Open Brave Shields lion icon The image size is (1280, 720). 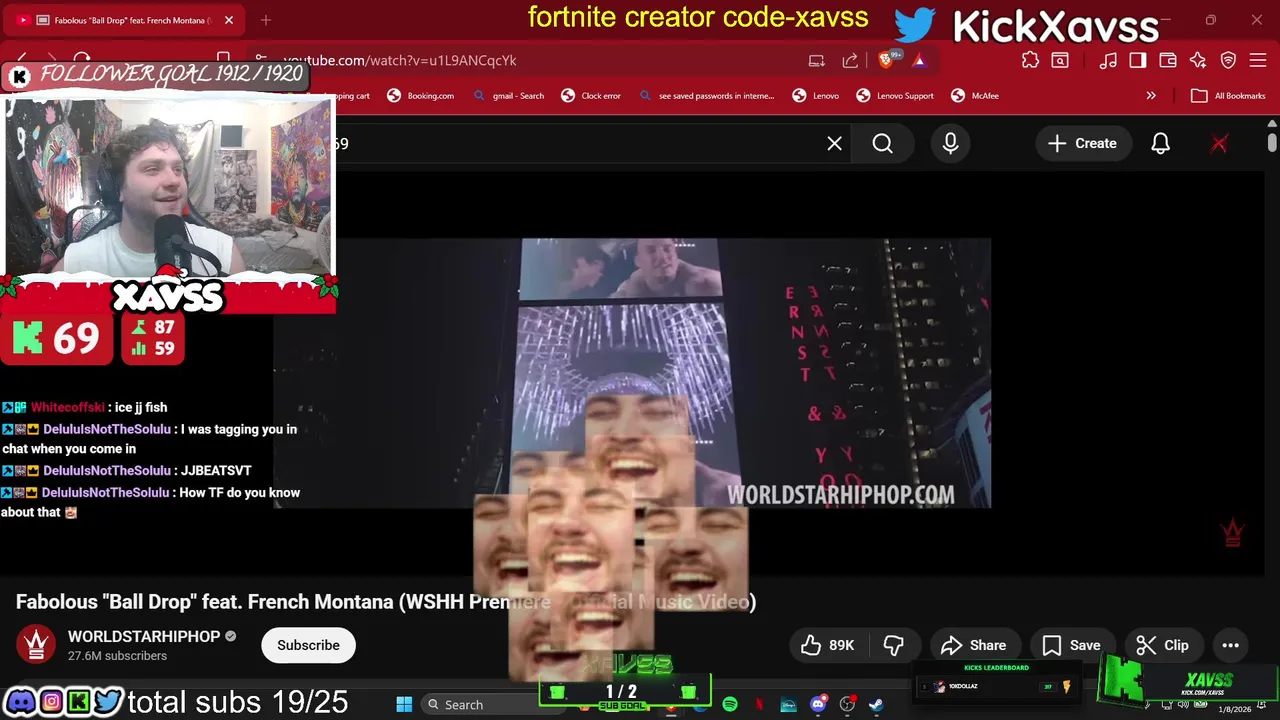pos(885,60)
